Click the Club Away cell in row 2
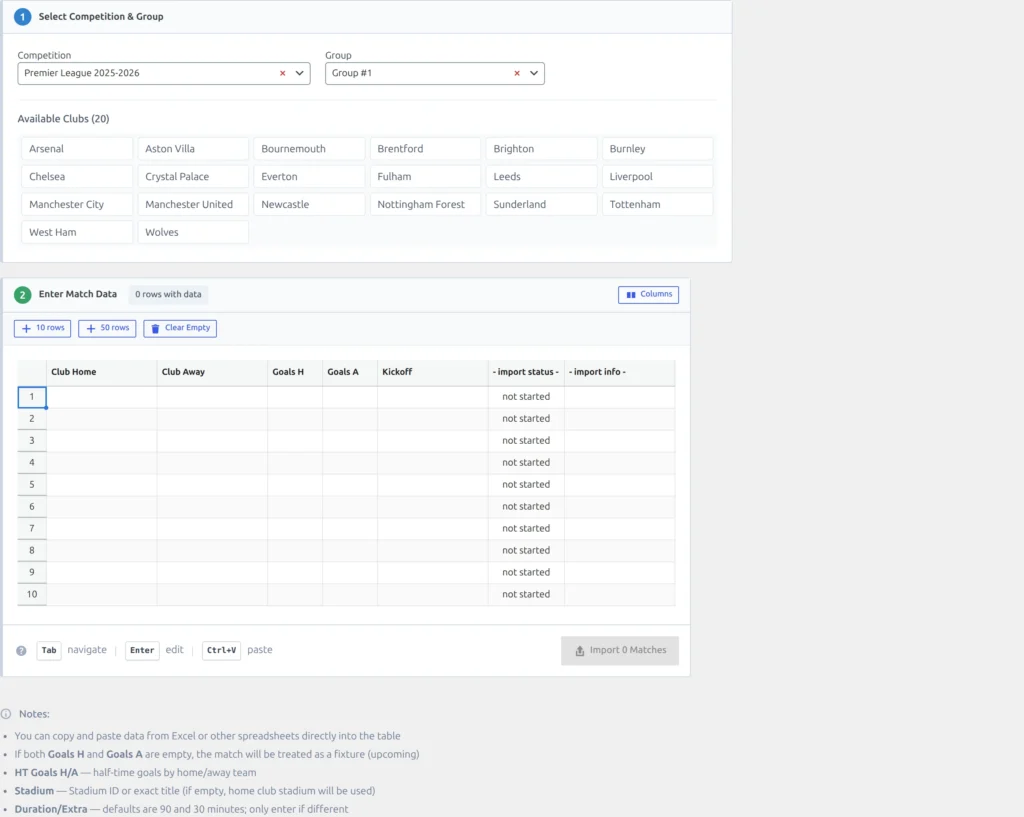 [x=212, y=419]
